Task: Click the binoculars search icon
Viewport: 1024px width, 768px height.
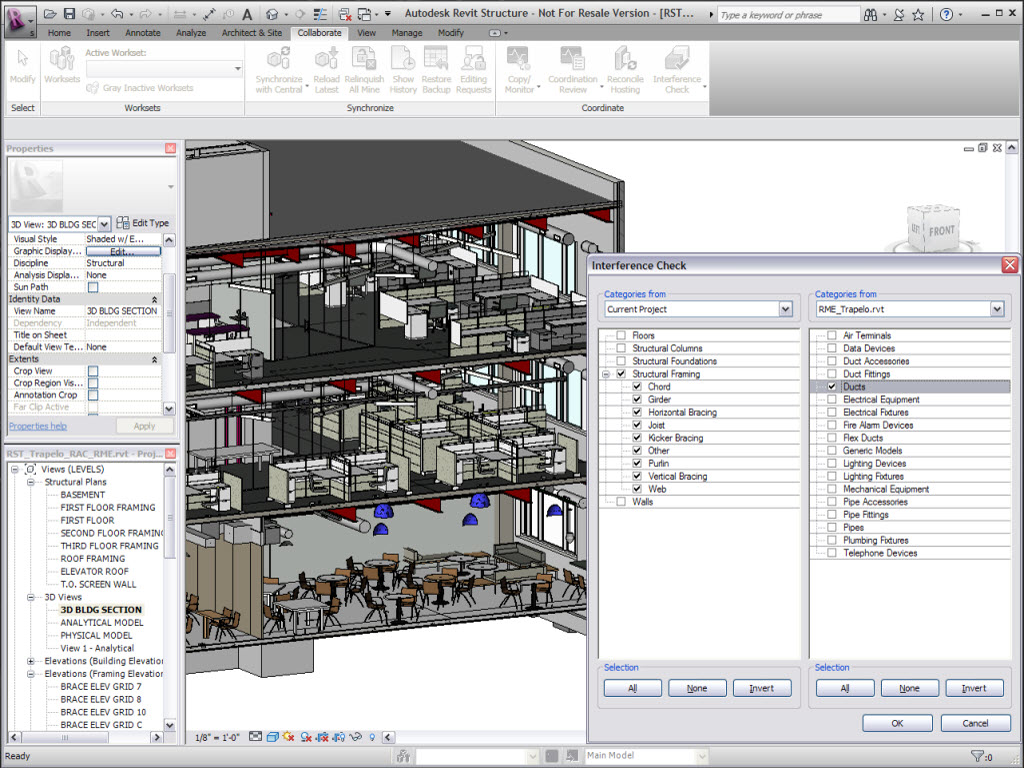Action: pos(871,14)
